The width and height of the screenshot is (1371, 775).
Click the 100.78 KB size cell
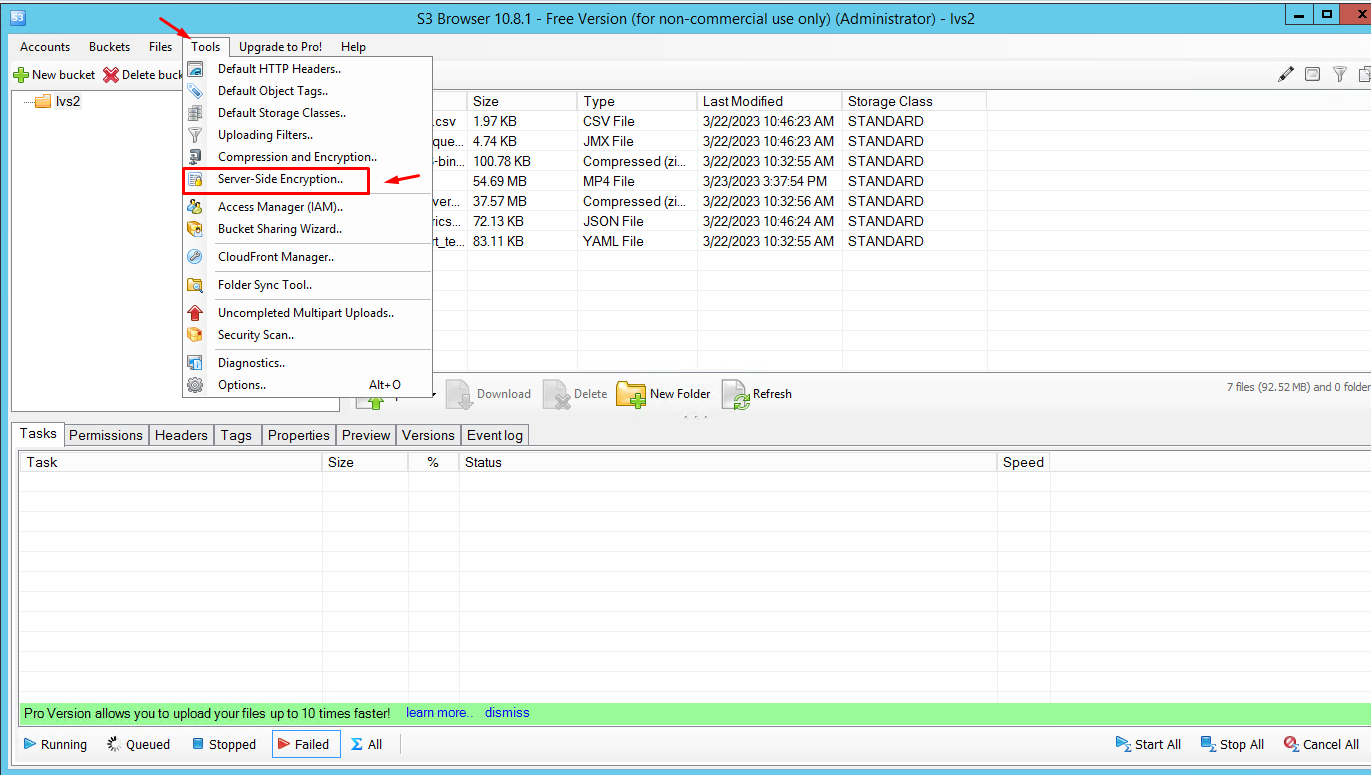(522, 161)
